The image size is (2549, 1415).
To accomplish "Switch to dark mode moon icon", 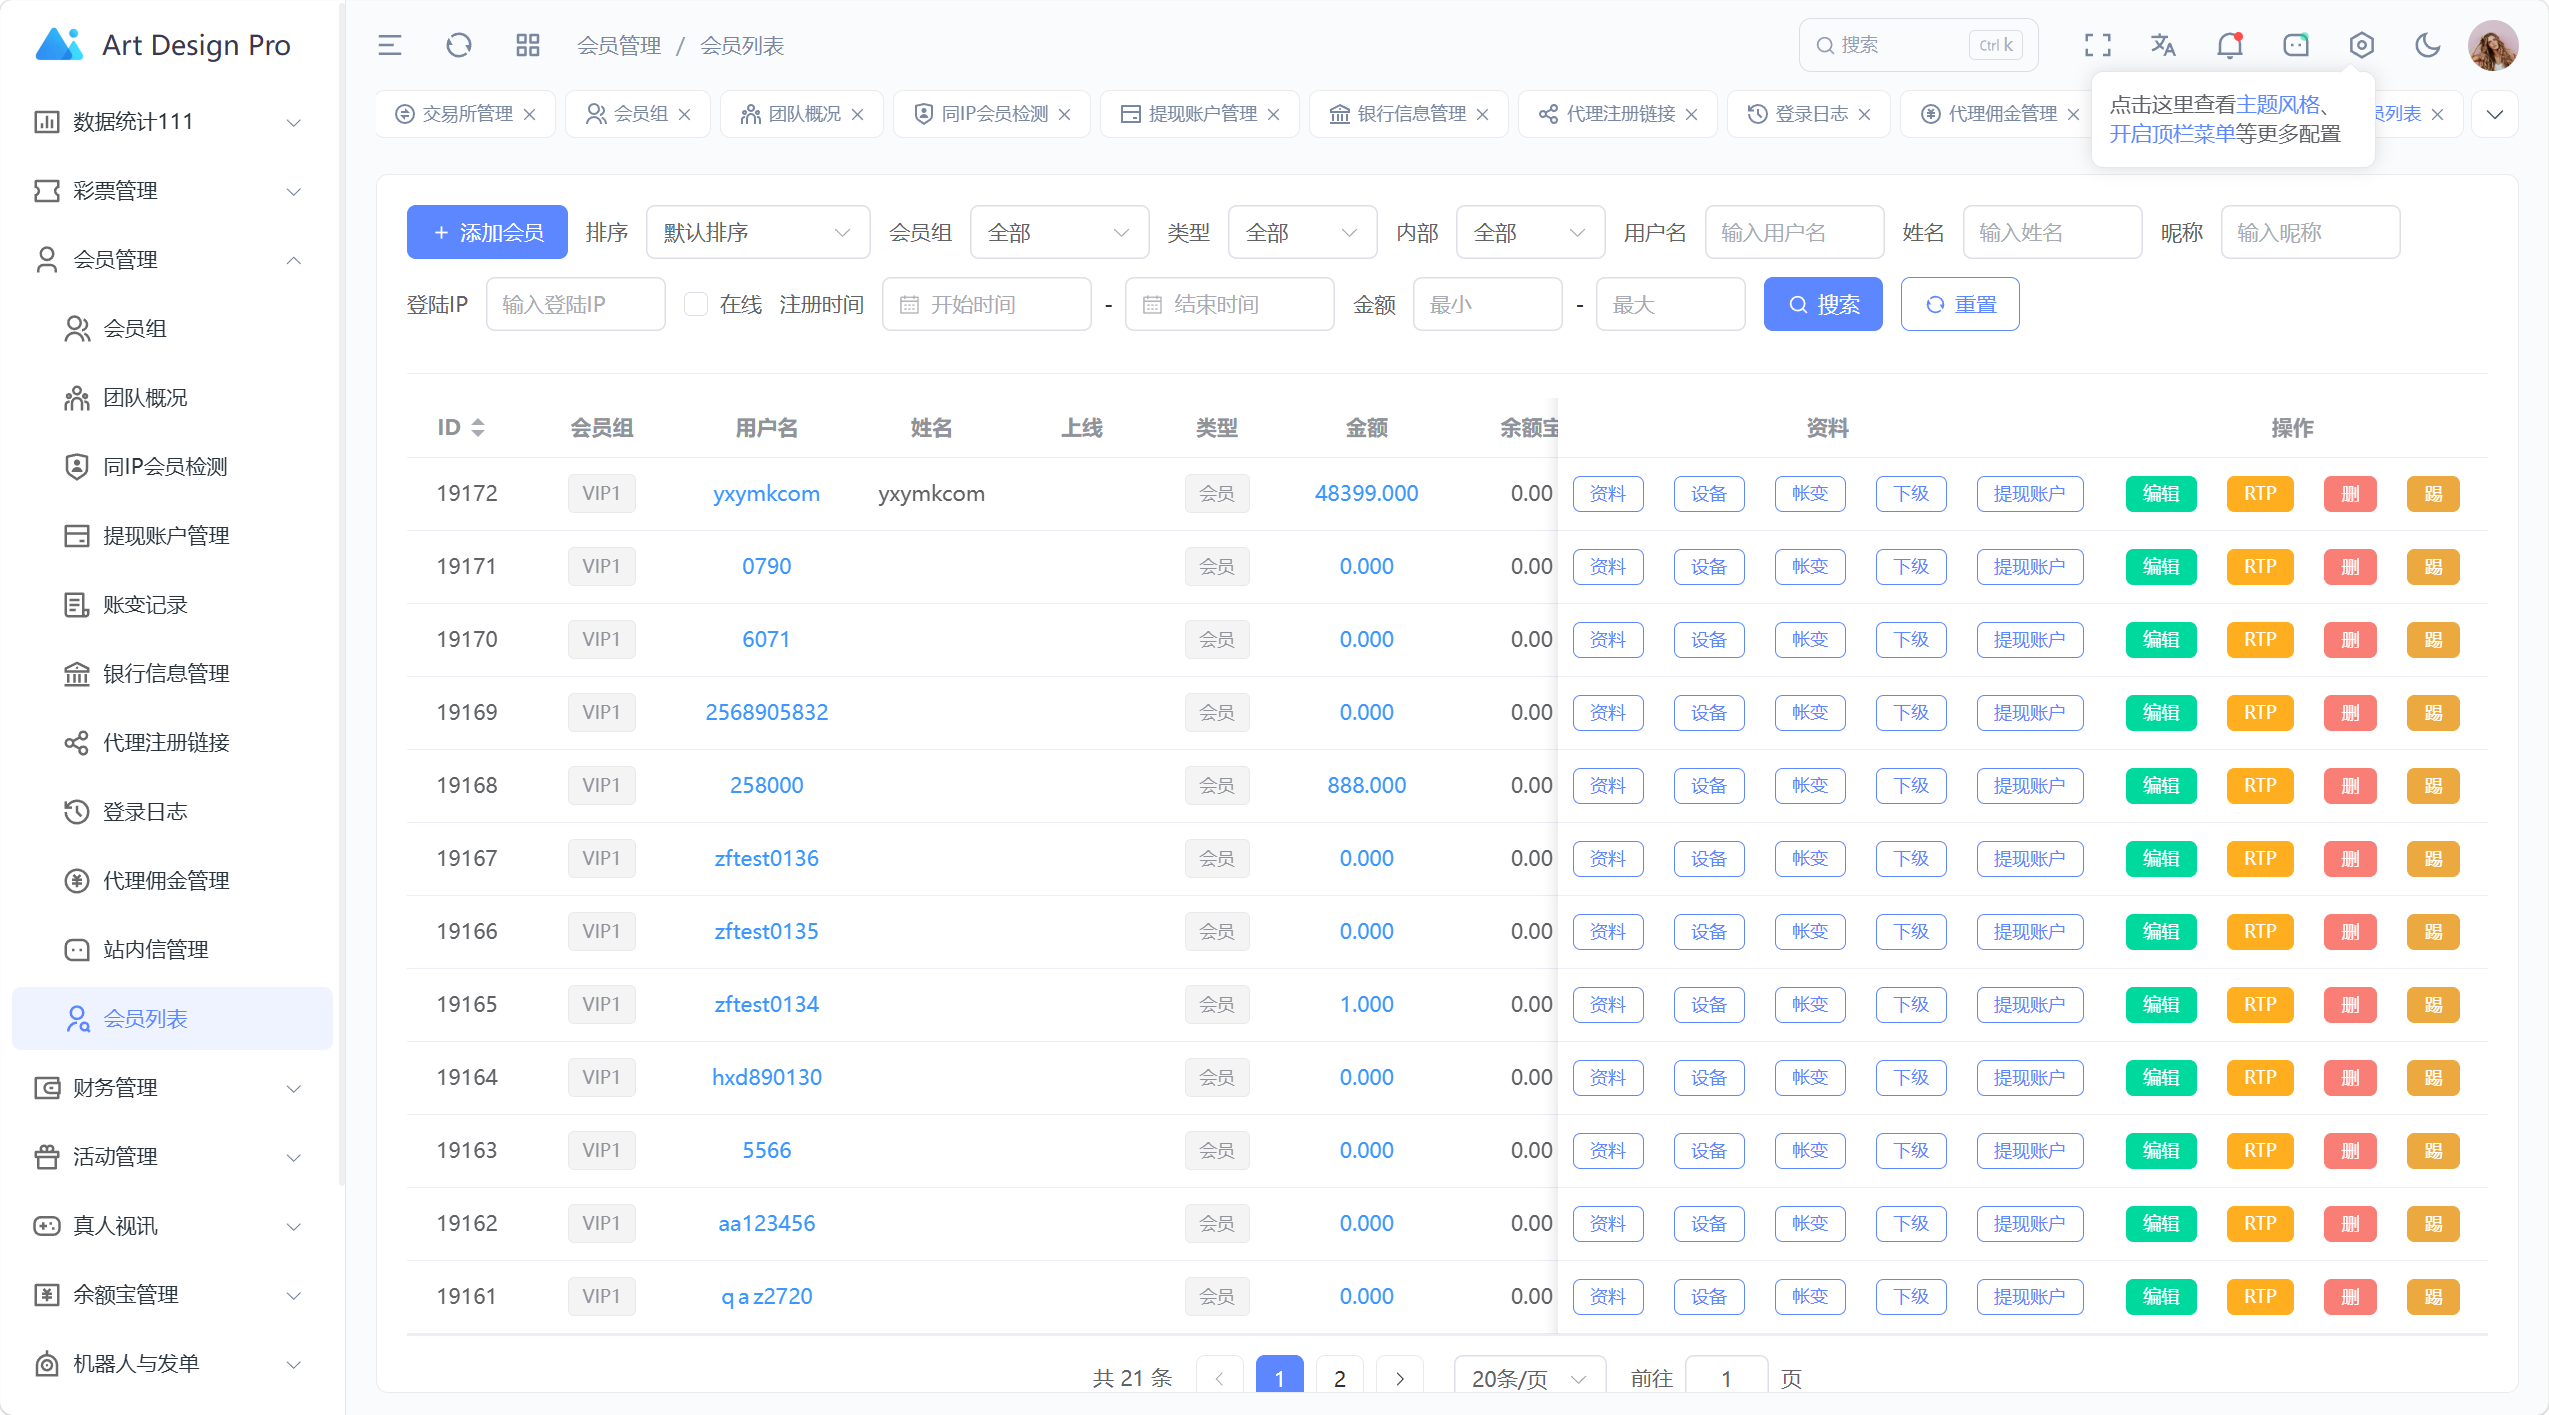I will pos(2427,45).
